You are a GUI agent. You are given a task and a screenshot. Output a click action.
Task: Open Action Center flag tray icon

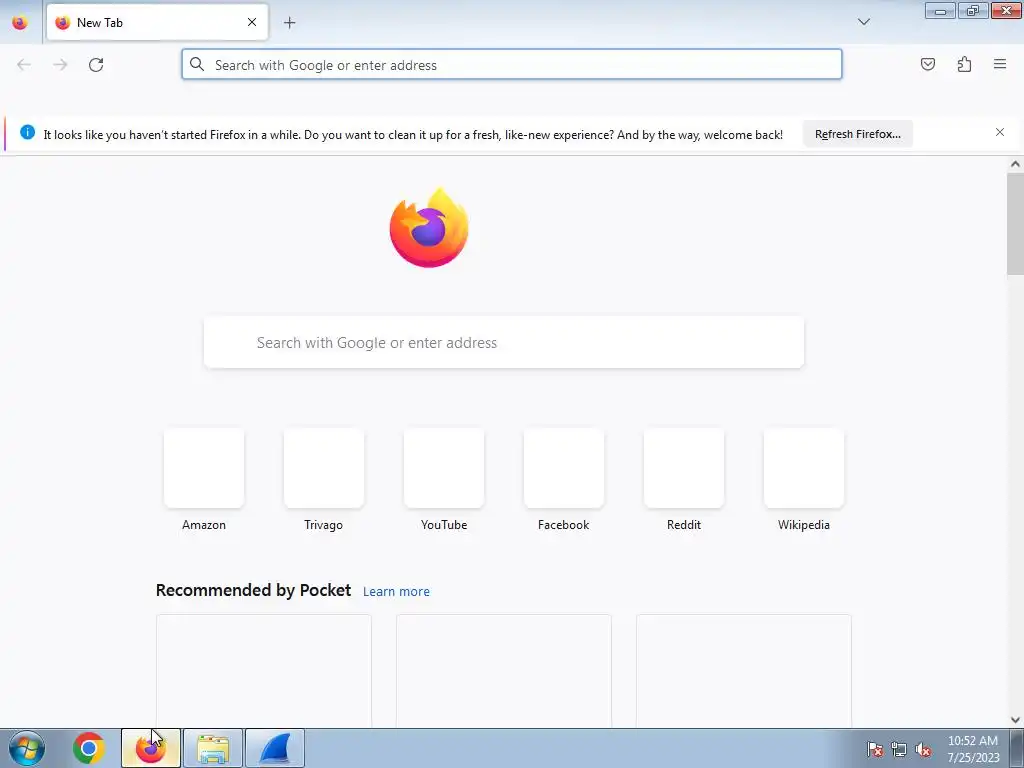coord(875,750)
